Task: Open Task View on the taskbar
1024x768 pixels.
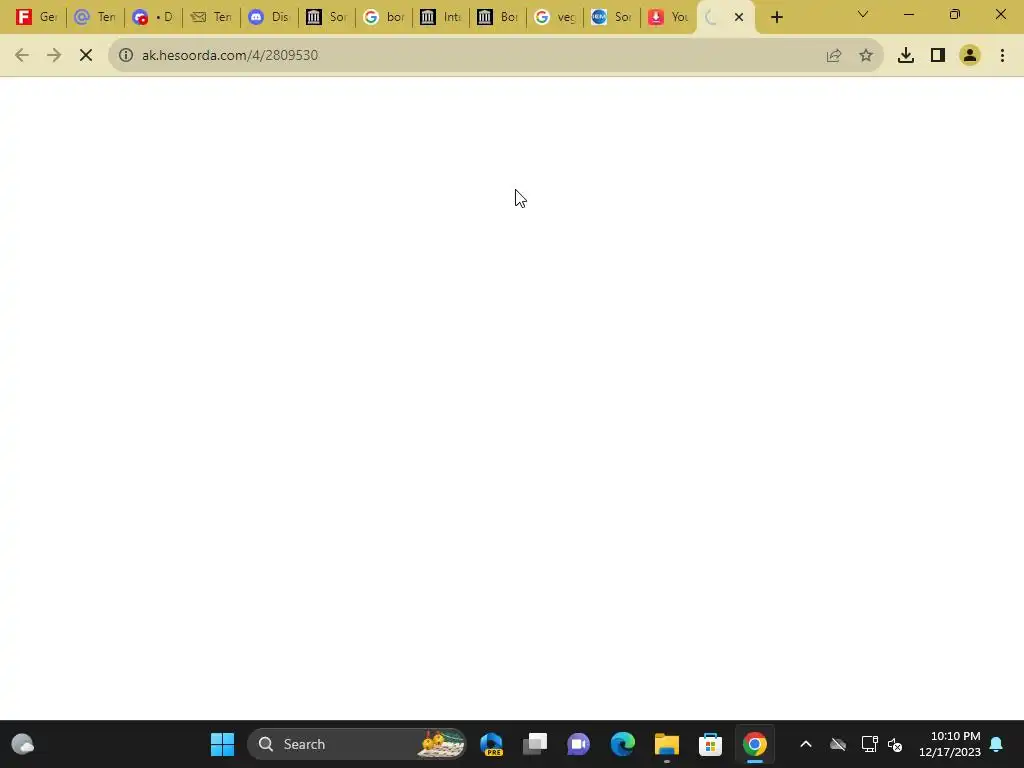Action: click(535, 744)
